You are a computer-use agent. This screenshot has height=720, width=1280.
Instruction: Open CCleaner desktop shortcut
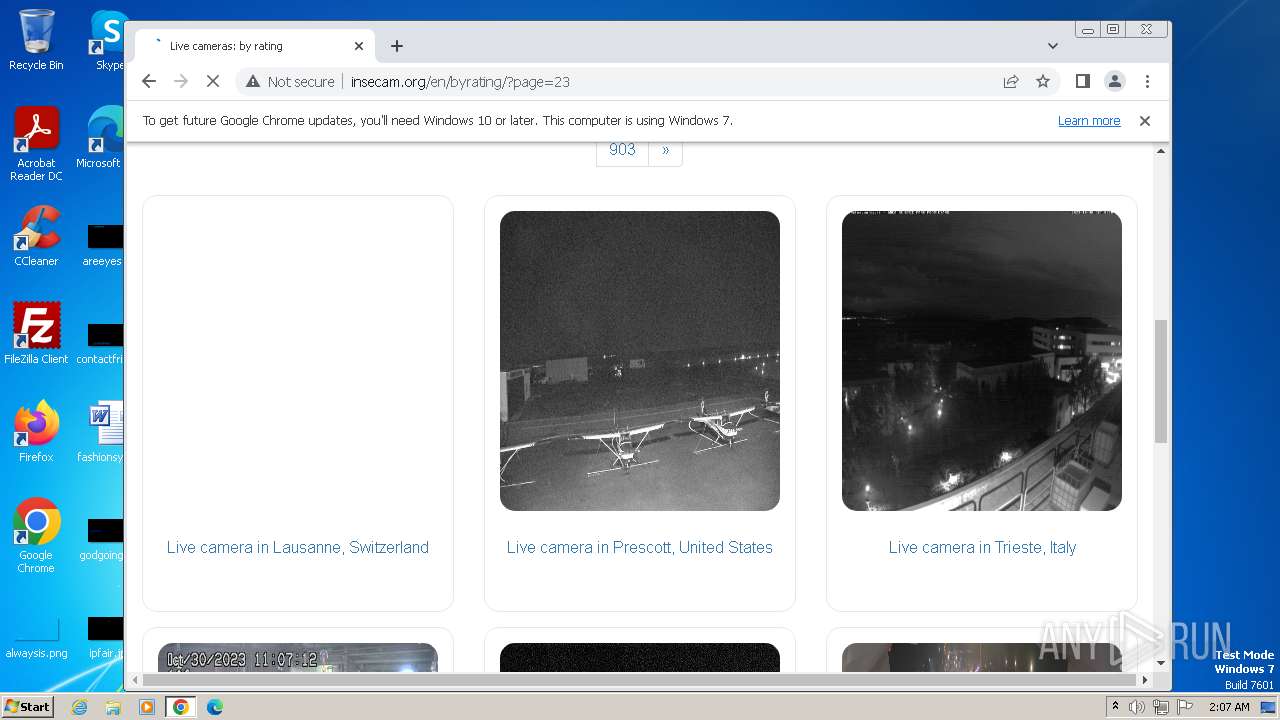point(36,236)
